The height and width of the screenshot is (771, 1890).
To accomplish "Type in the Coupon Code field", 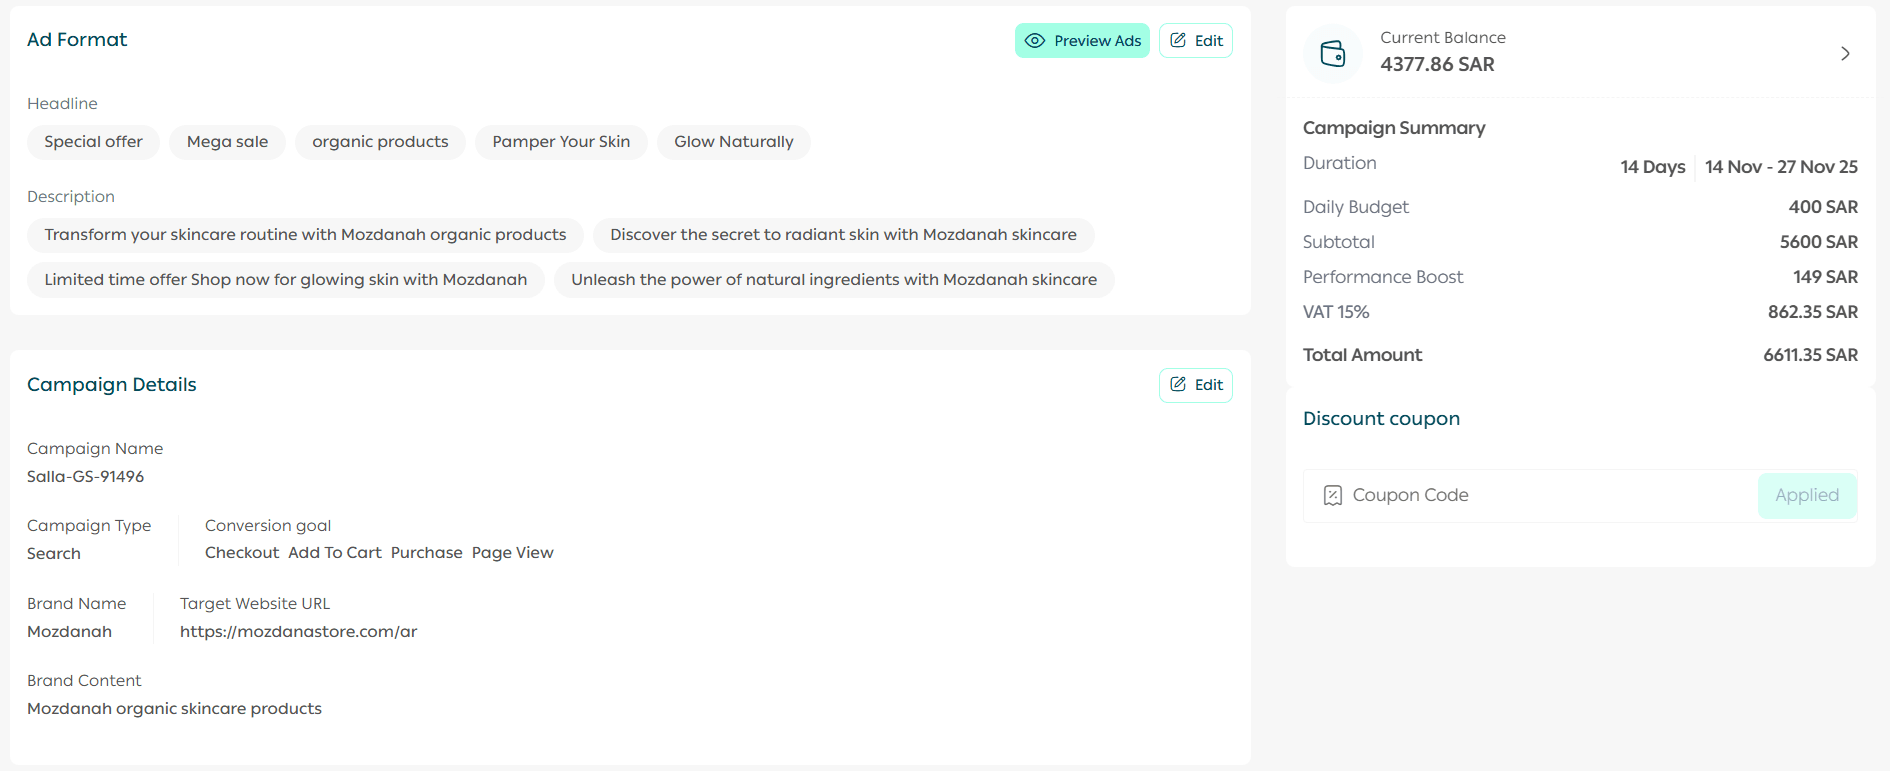I will click(x=1540, y=496).
